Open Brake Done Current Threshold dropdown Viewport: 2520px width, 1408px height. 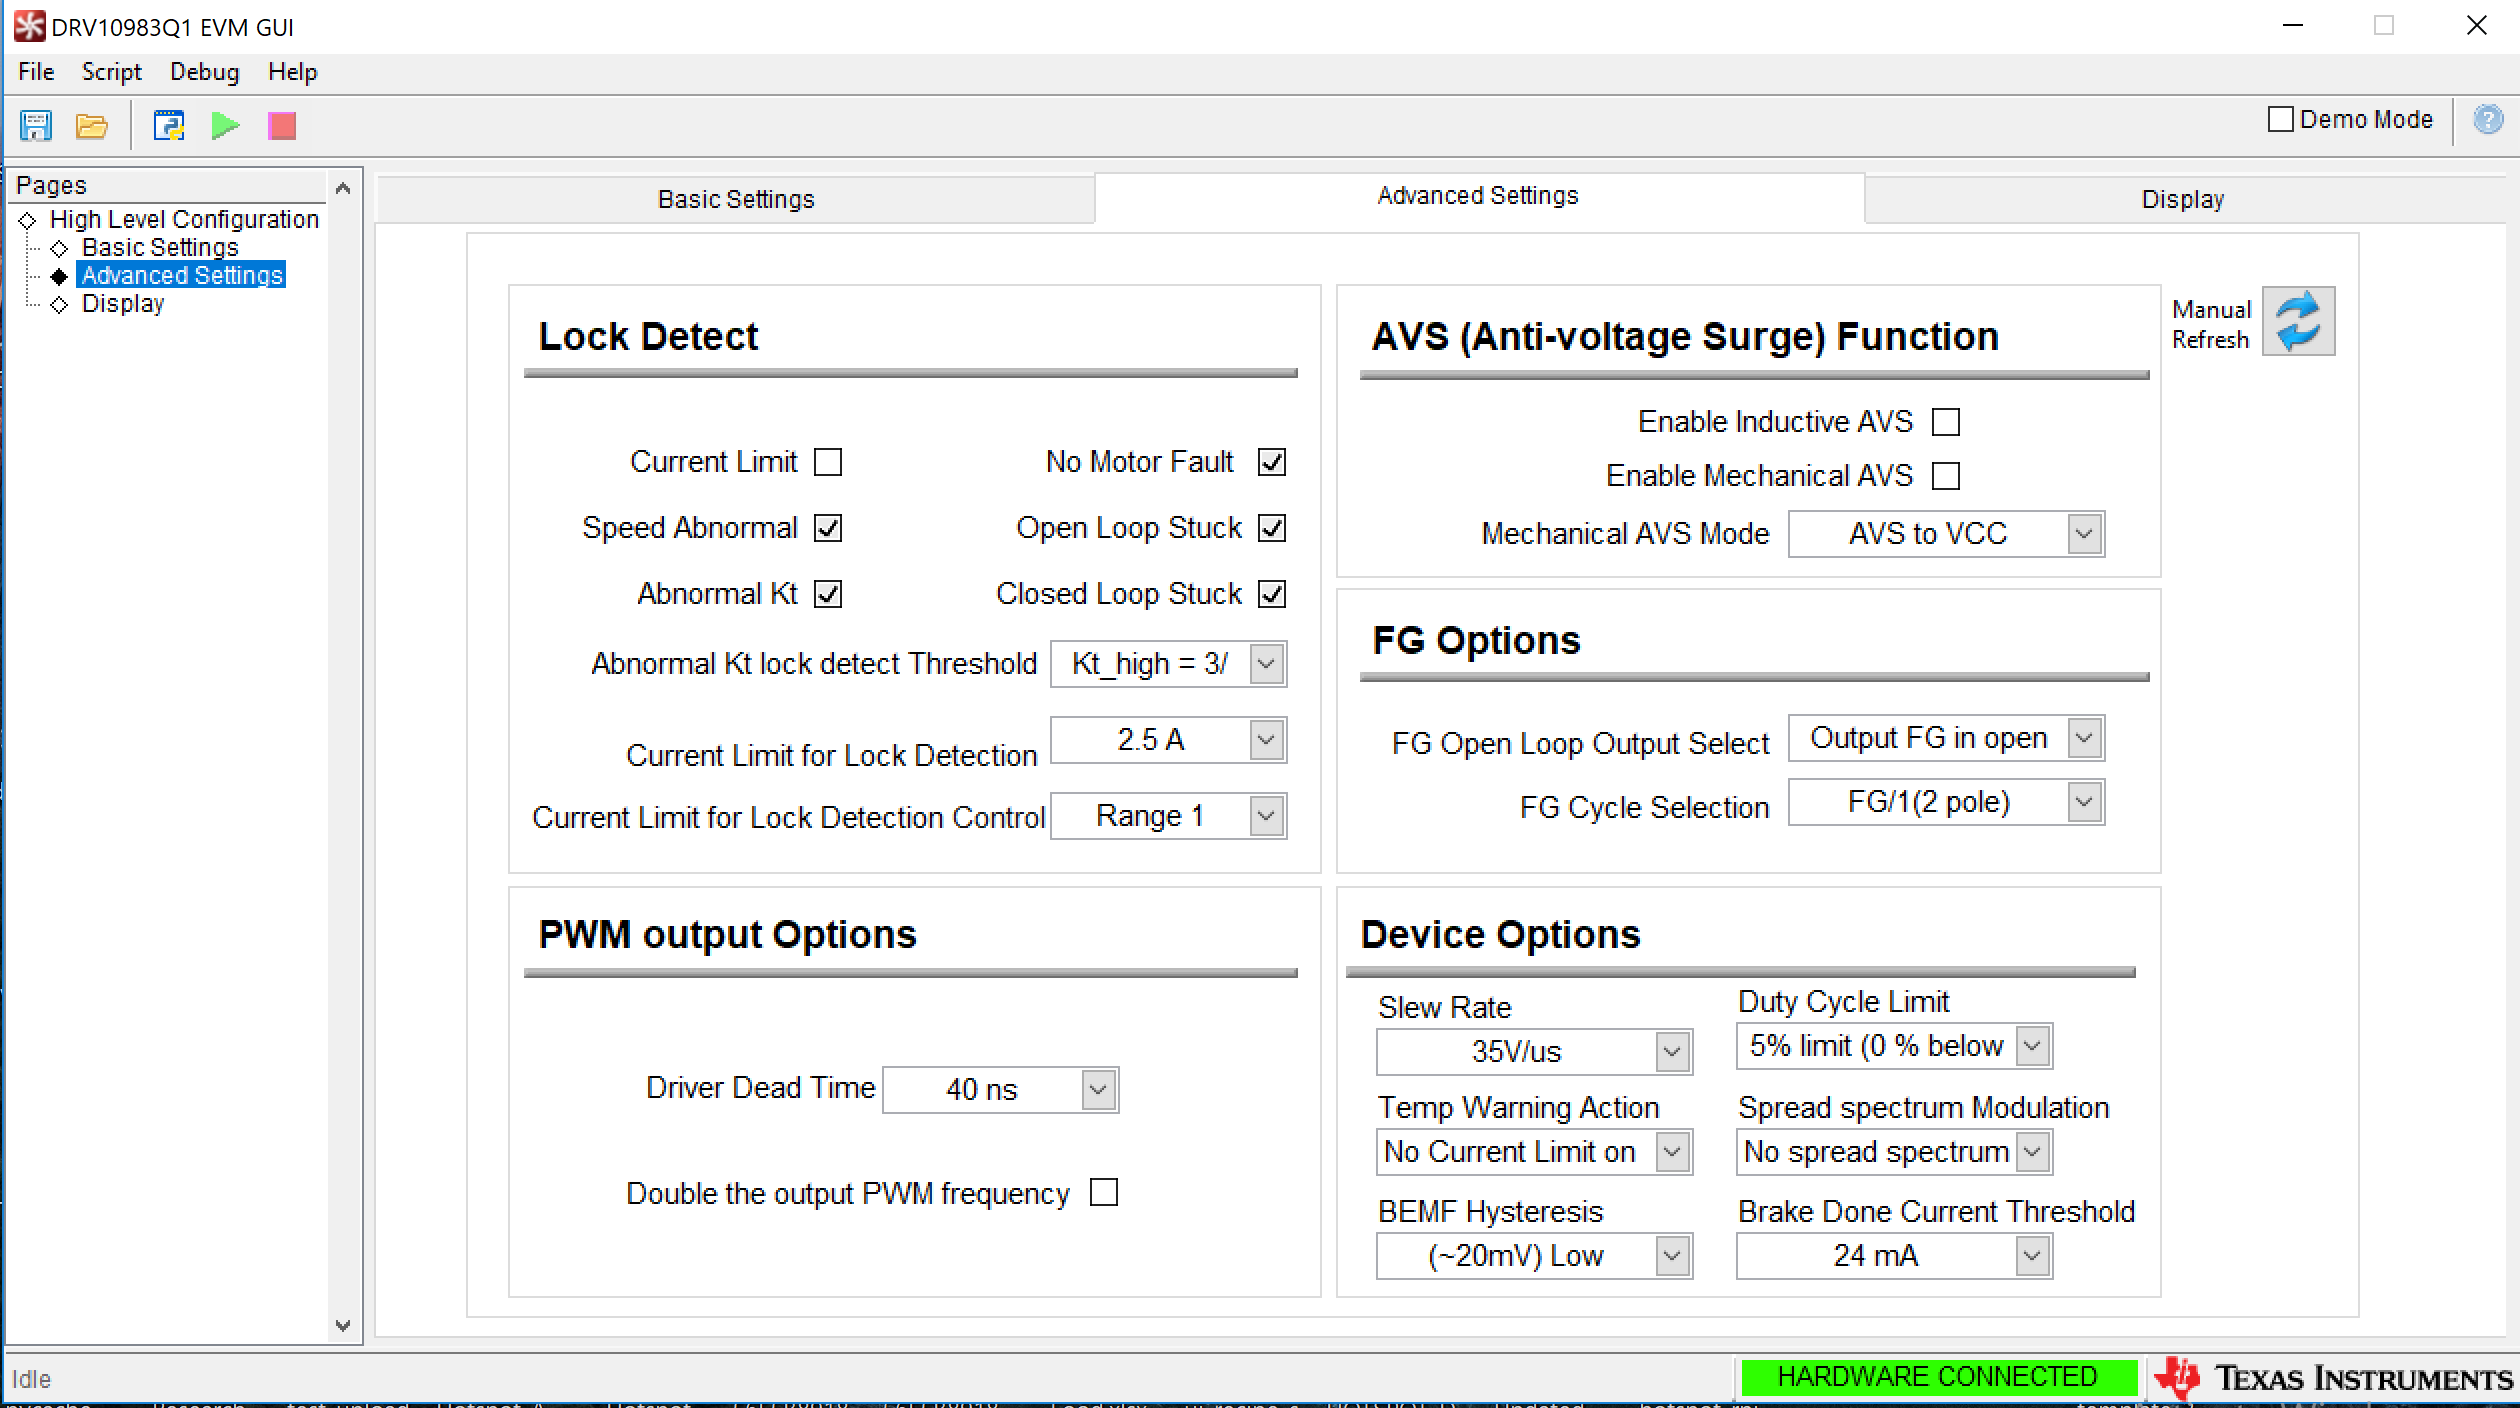click(1894, 1256)
